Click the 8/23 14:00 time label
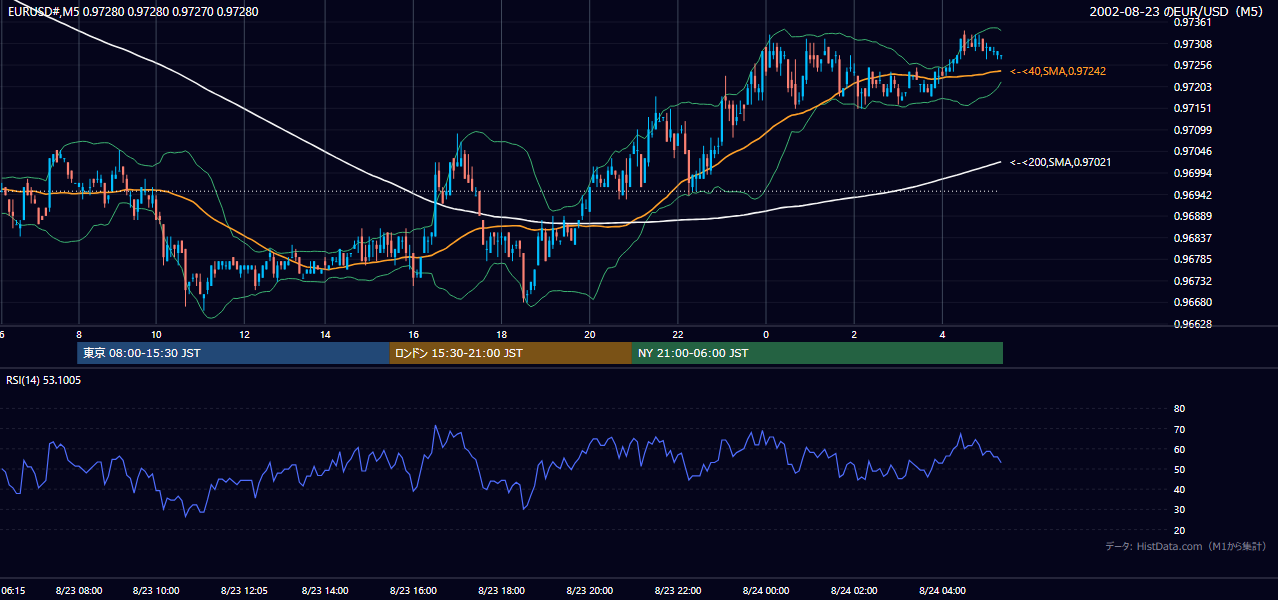 click(324, 591)
